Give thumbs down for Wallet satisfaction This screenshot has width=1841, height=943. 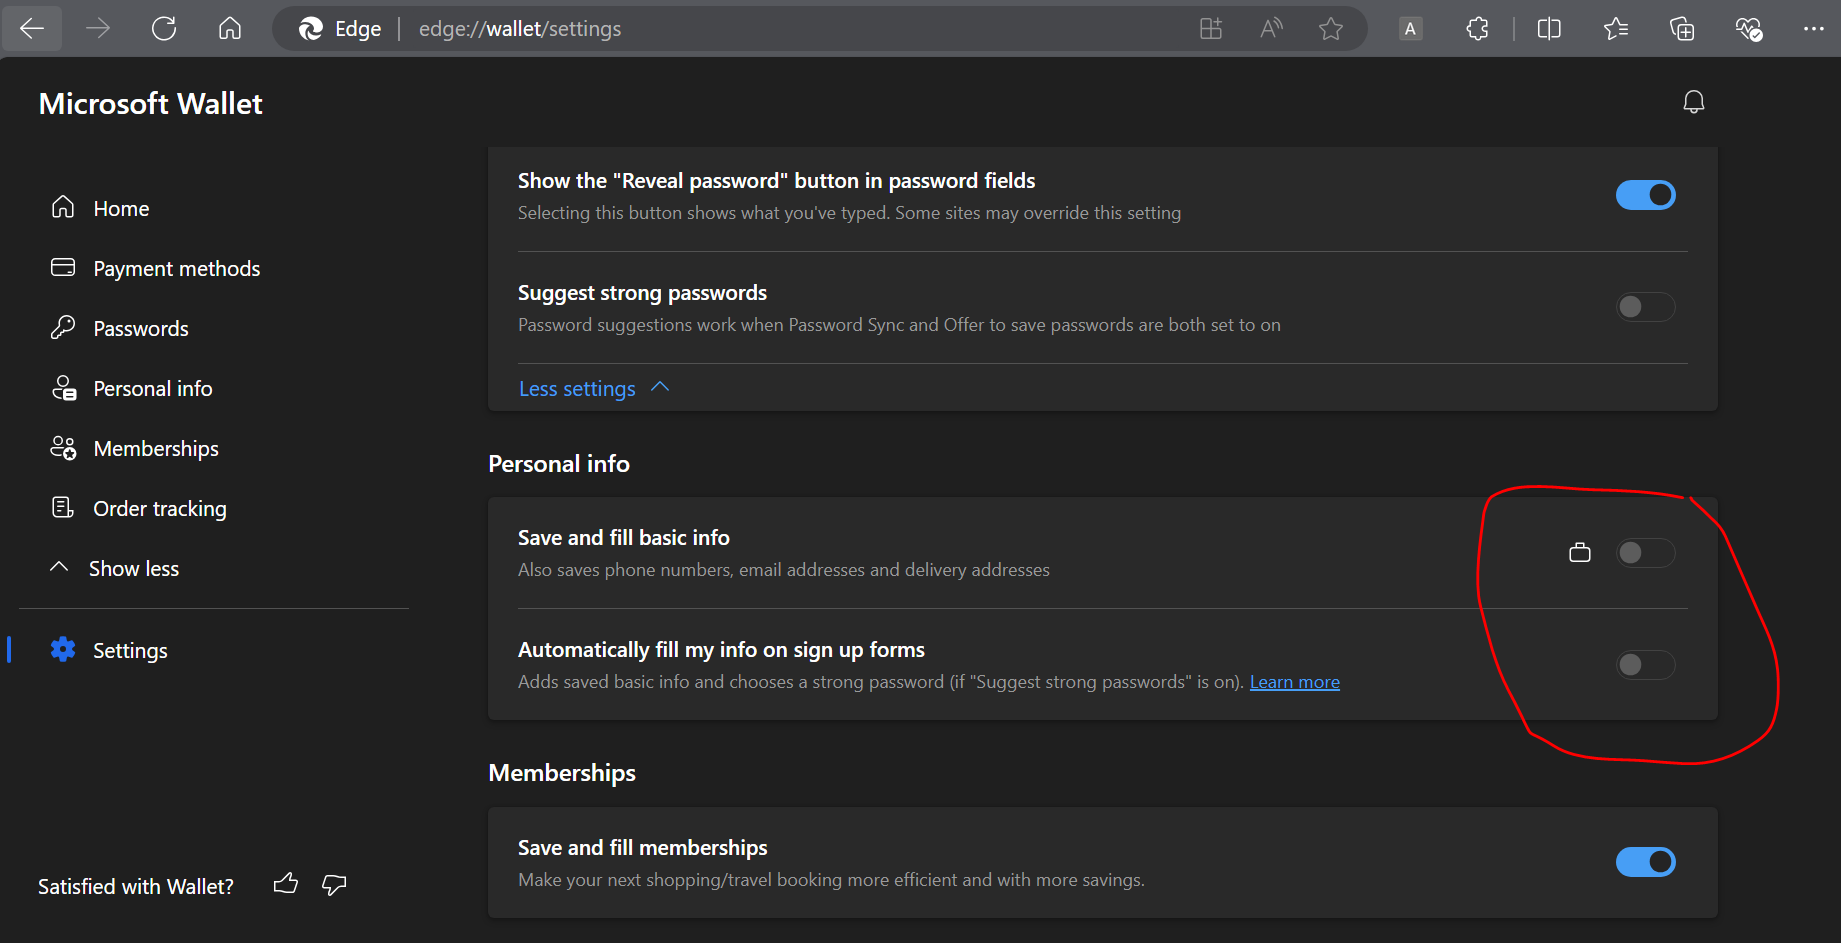coord(334,884)
